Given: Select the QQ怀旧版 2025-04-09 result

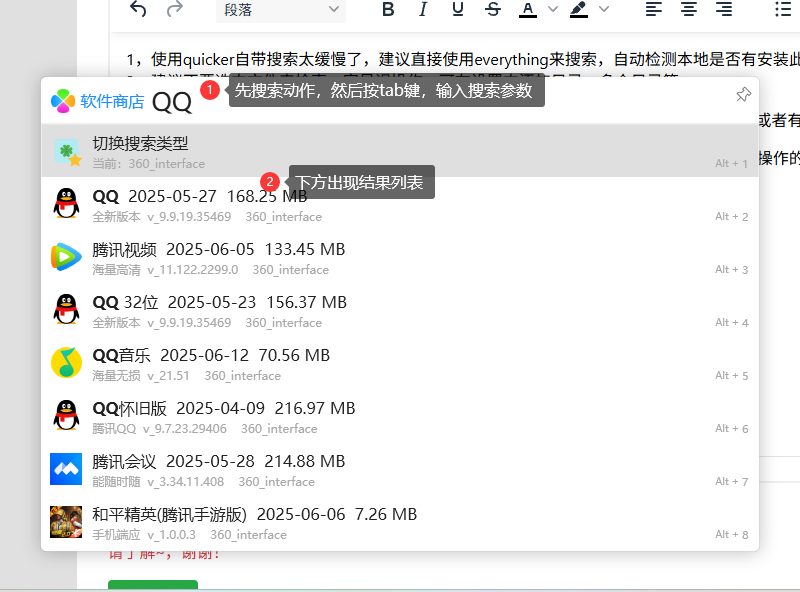Looking at the screenshot, I should tap(400, 416).
